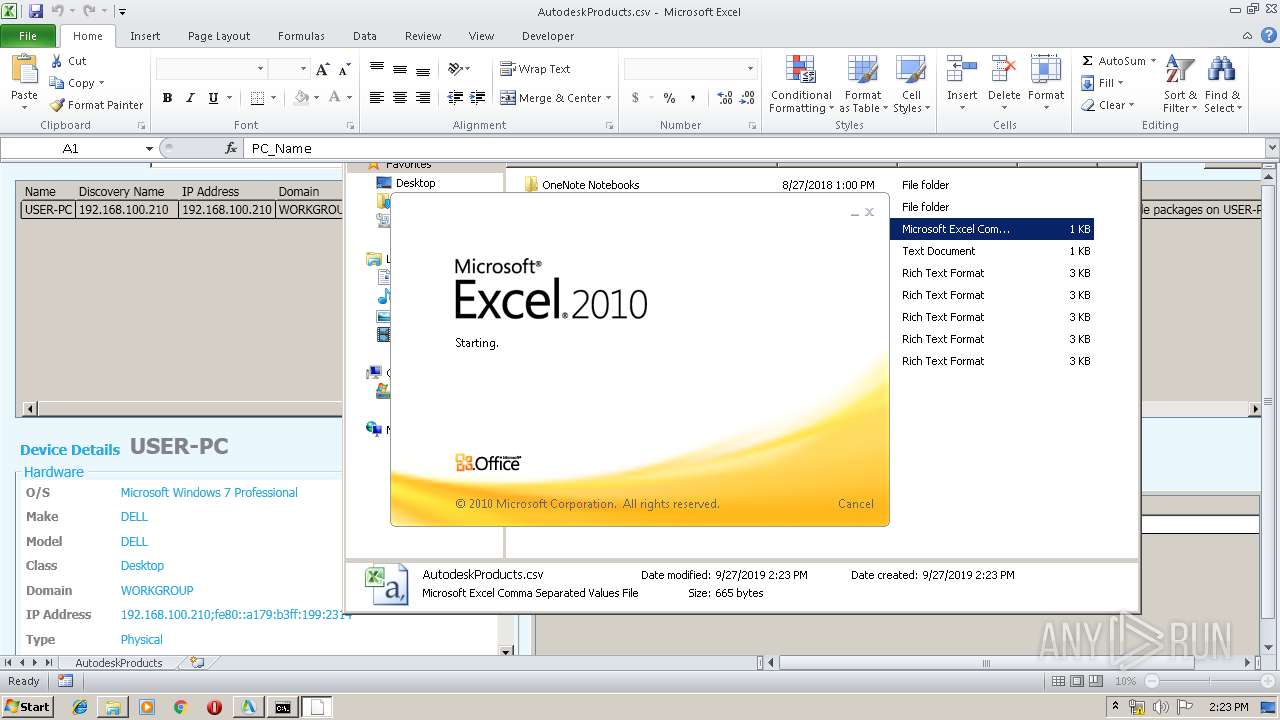Click the formula bar containing PC_Name
The width and height of the screenshot is (1280, 720).
pos(755,148)
